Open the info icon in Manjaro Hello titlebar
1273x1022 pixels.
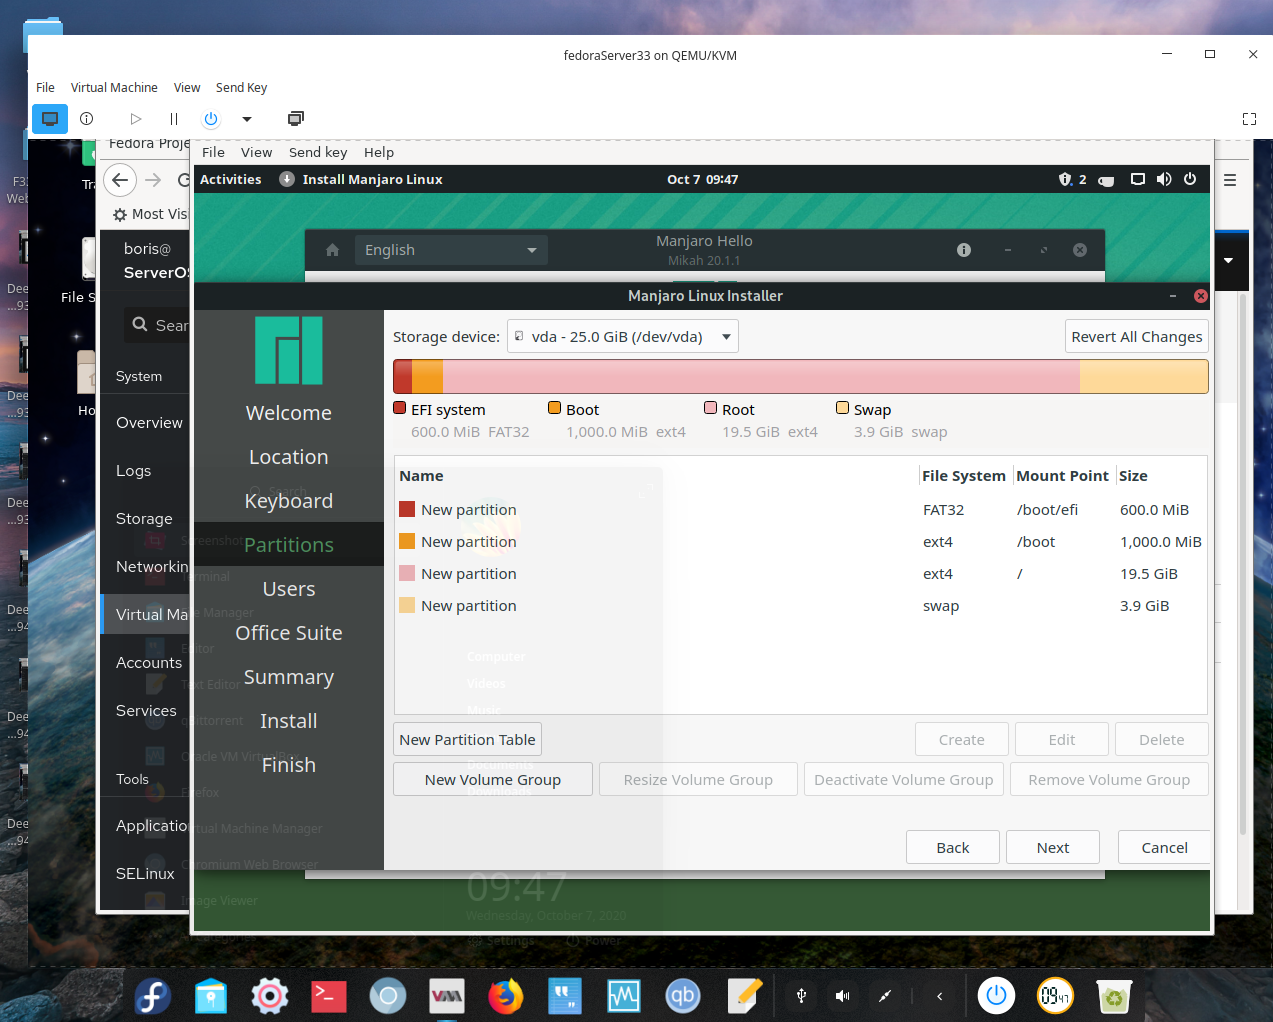pos(963,250)
